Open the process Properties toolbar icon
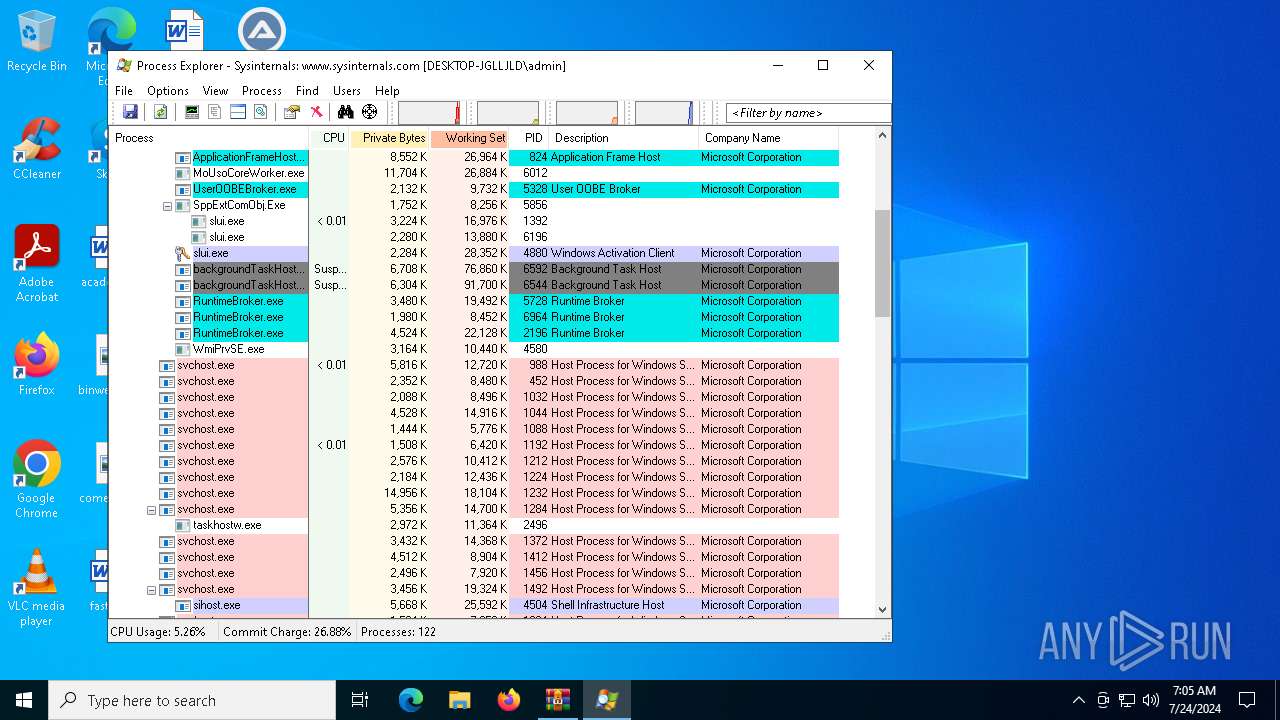Image resolution: width=1280 pixels, height=720 pixels. click(292, 112)
